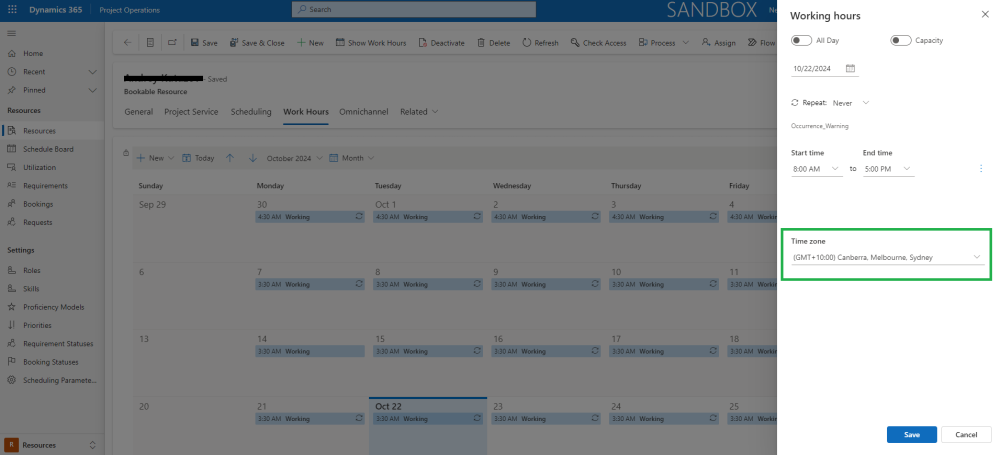
Task: Open the Related tab dropdown
Action: click(x=419, y=112)
